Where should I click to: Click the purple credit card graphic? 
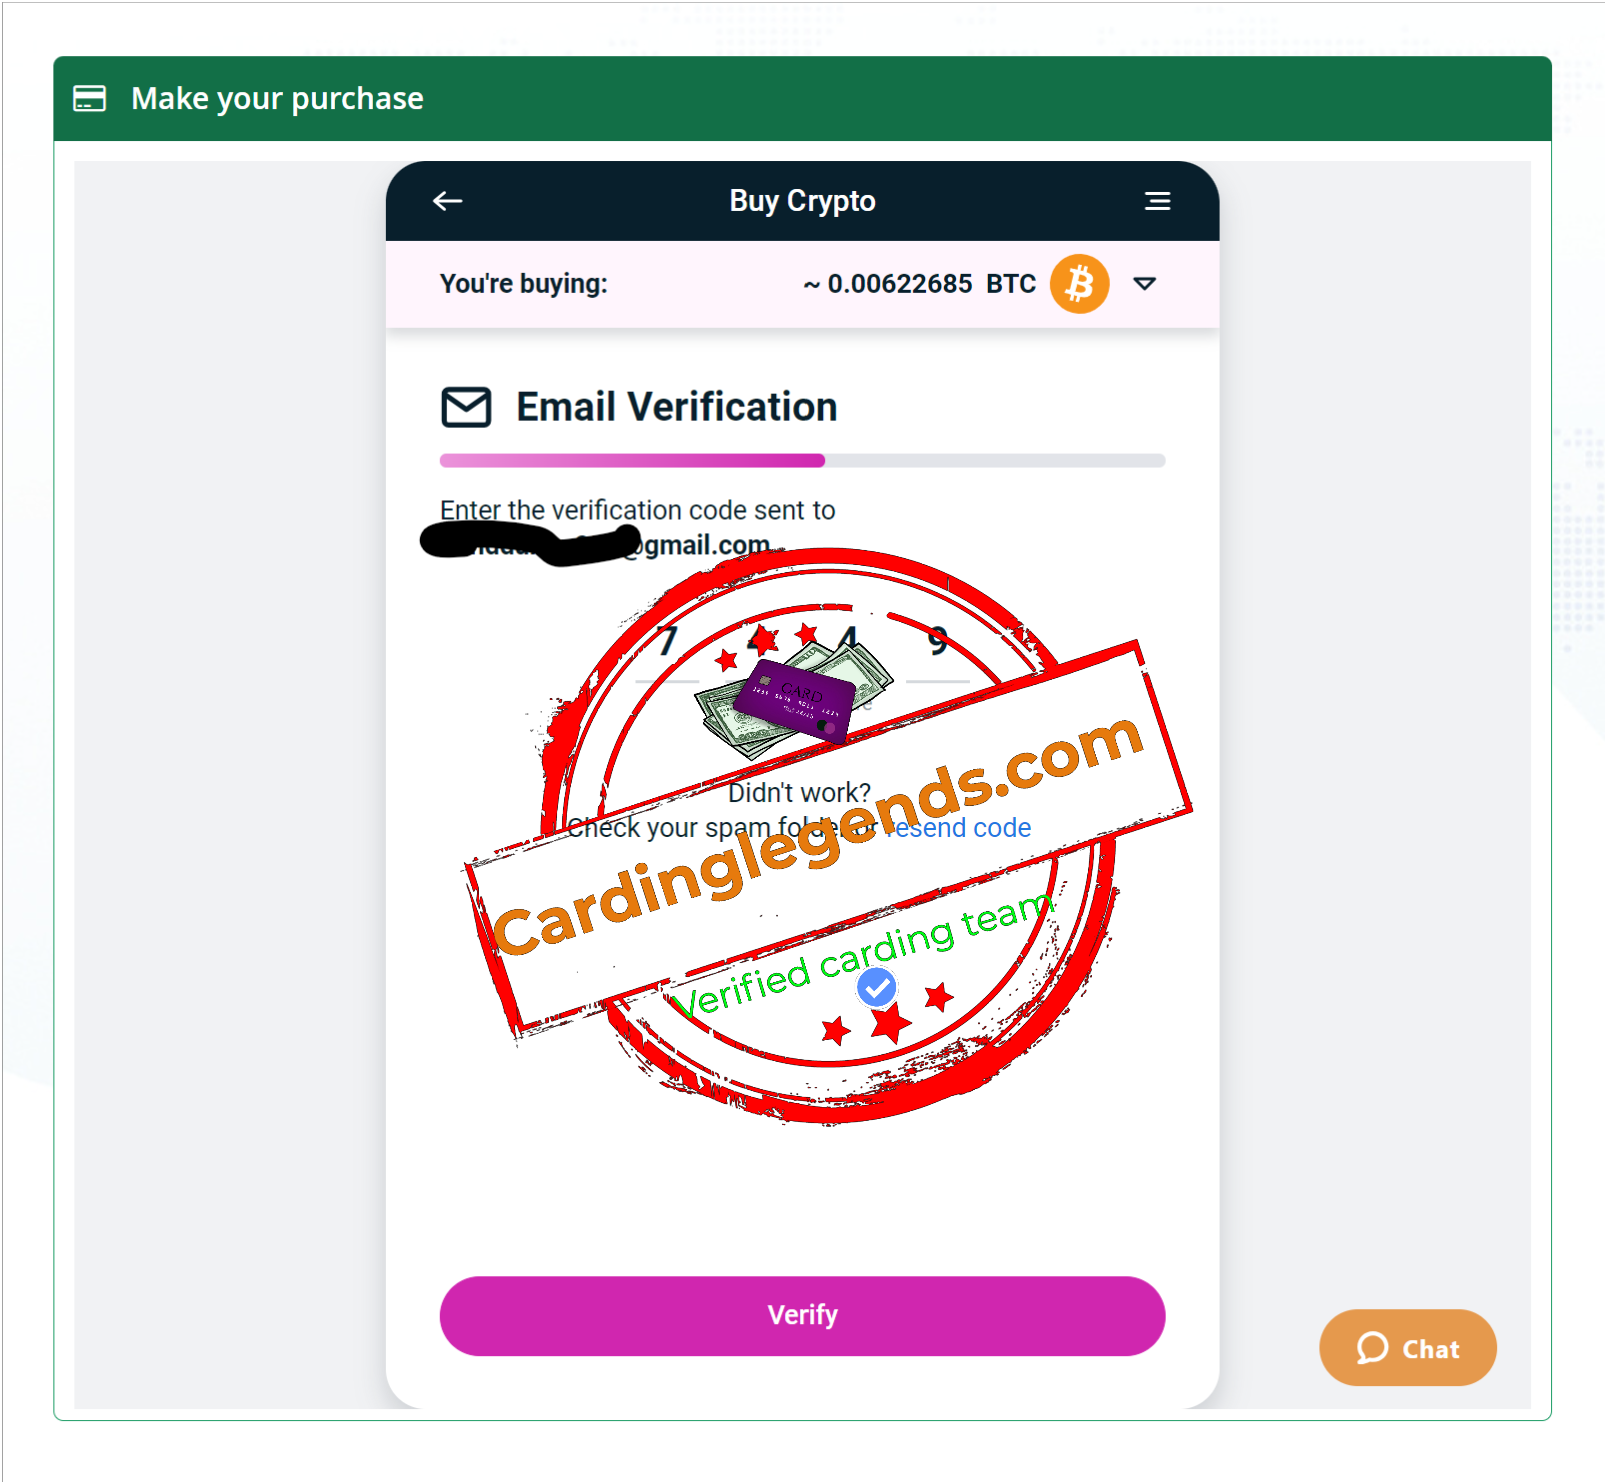(795, 700)
